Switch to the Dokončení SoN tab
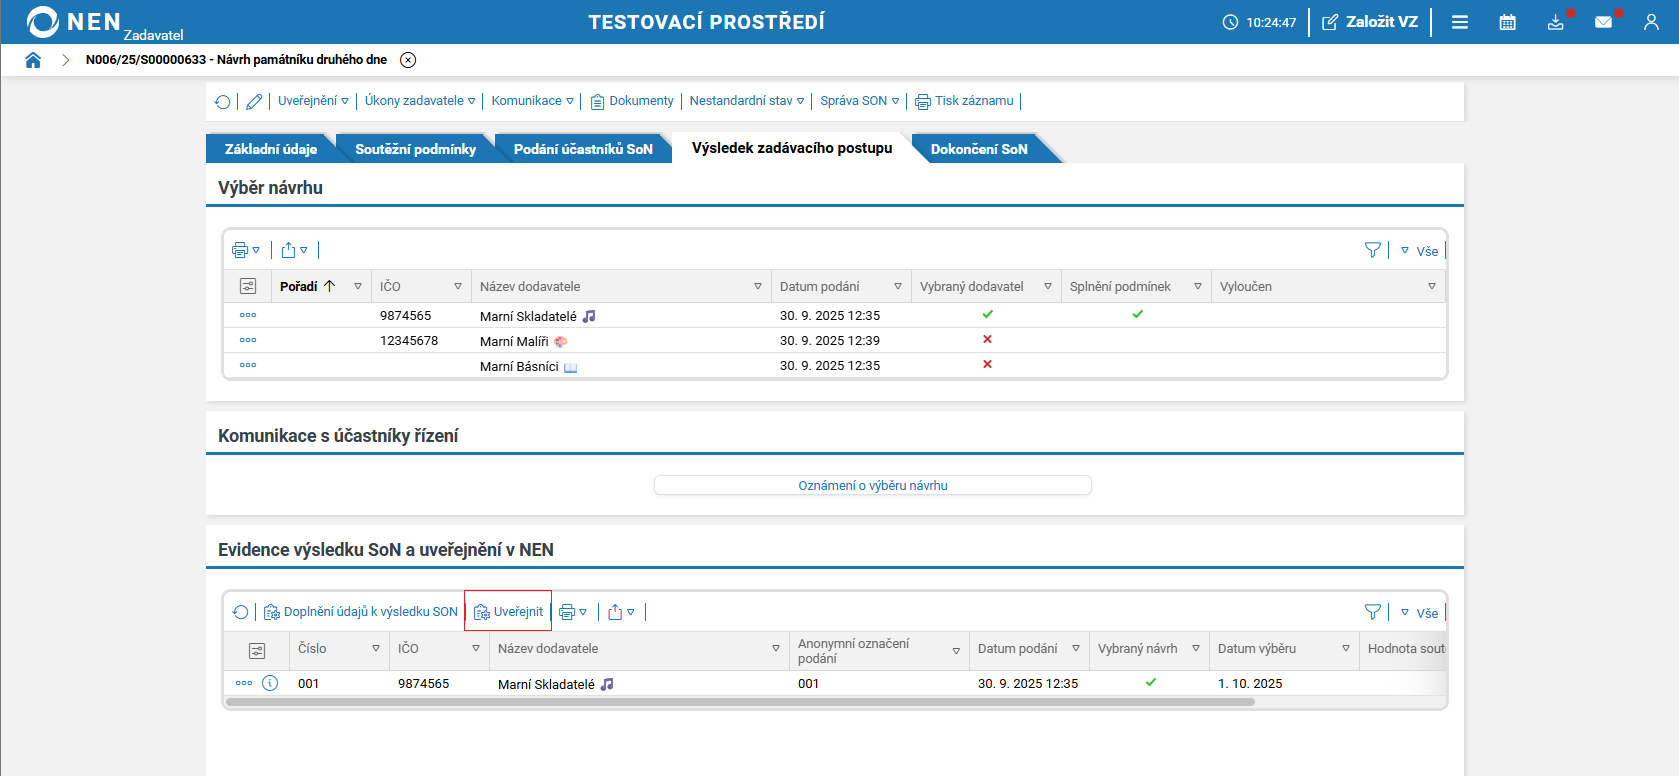 [978, 149]
